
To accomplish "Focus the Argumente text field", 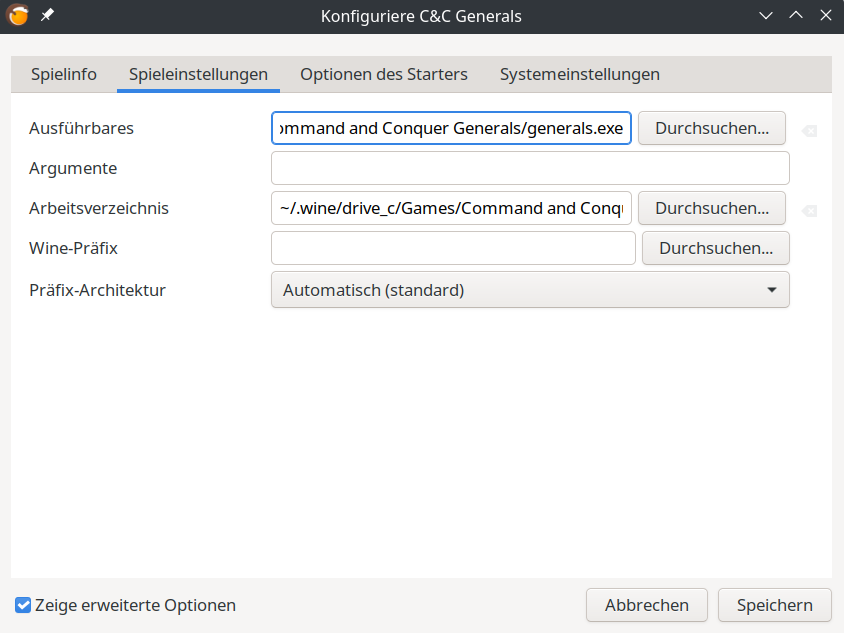I will (530, 168).
